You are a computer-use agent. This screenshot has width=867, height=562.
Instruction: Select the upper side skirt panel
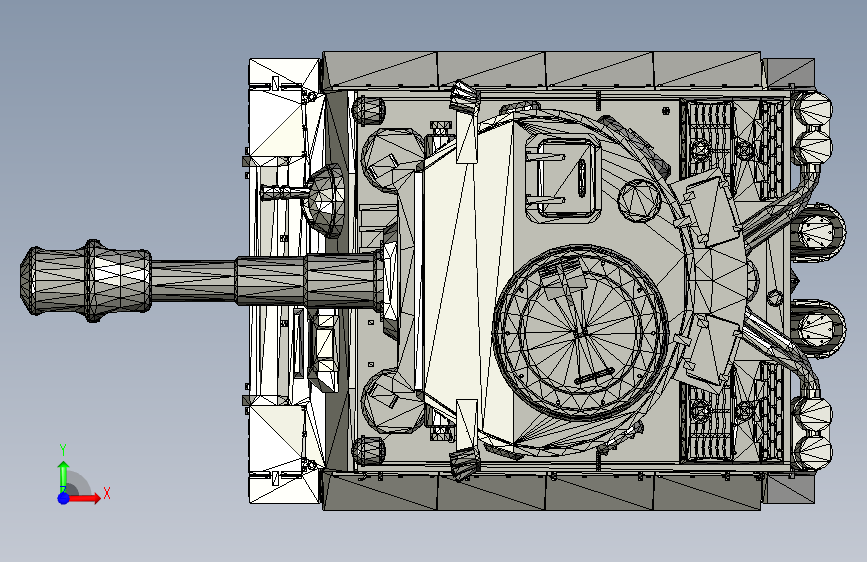coord(542,70)
